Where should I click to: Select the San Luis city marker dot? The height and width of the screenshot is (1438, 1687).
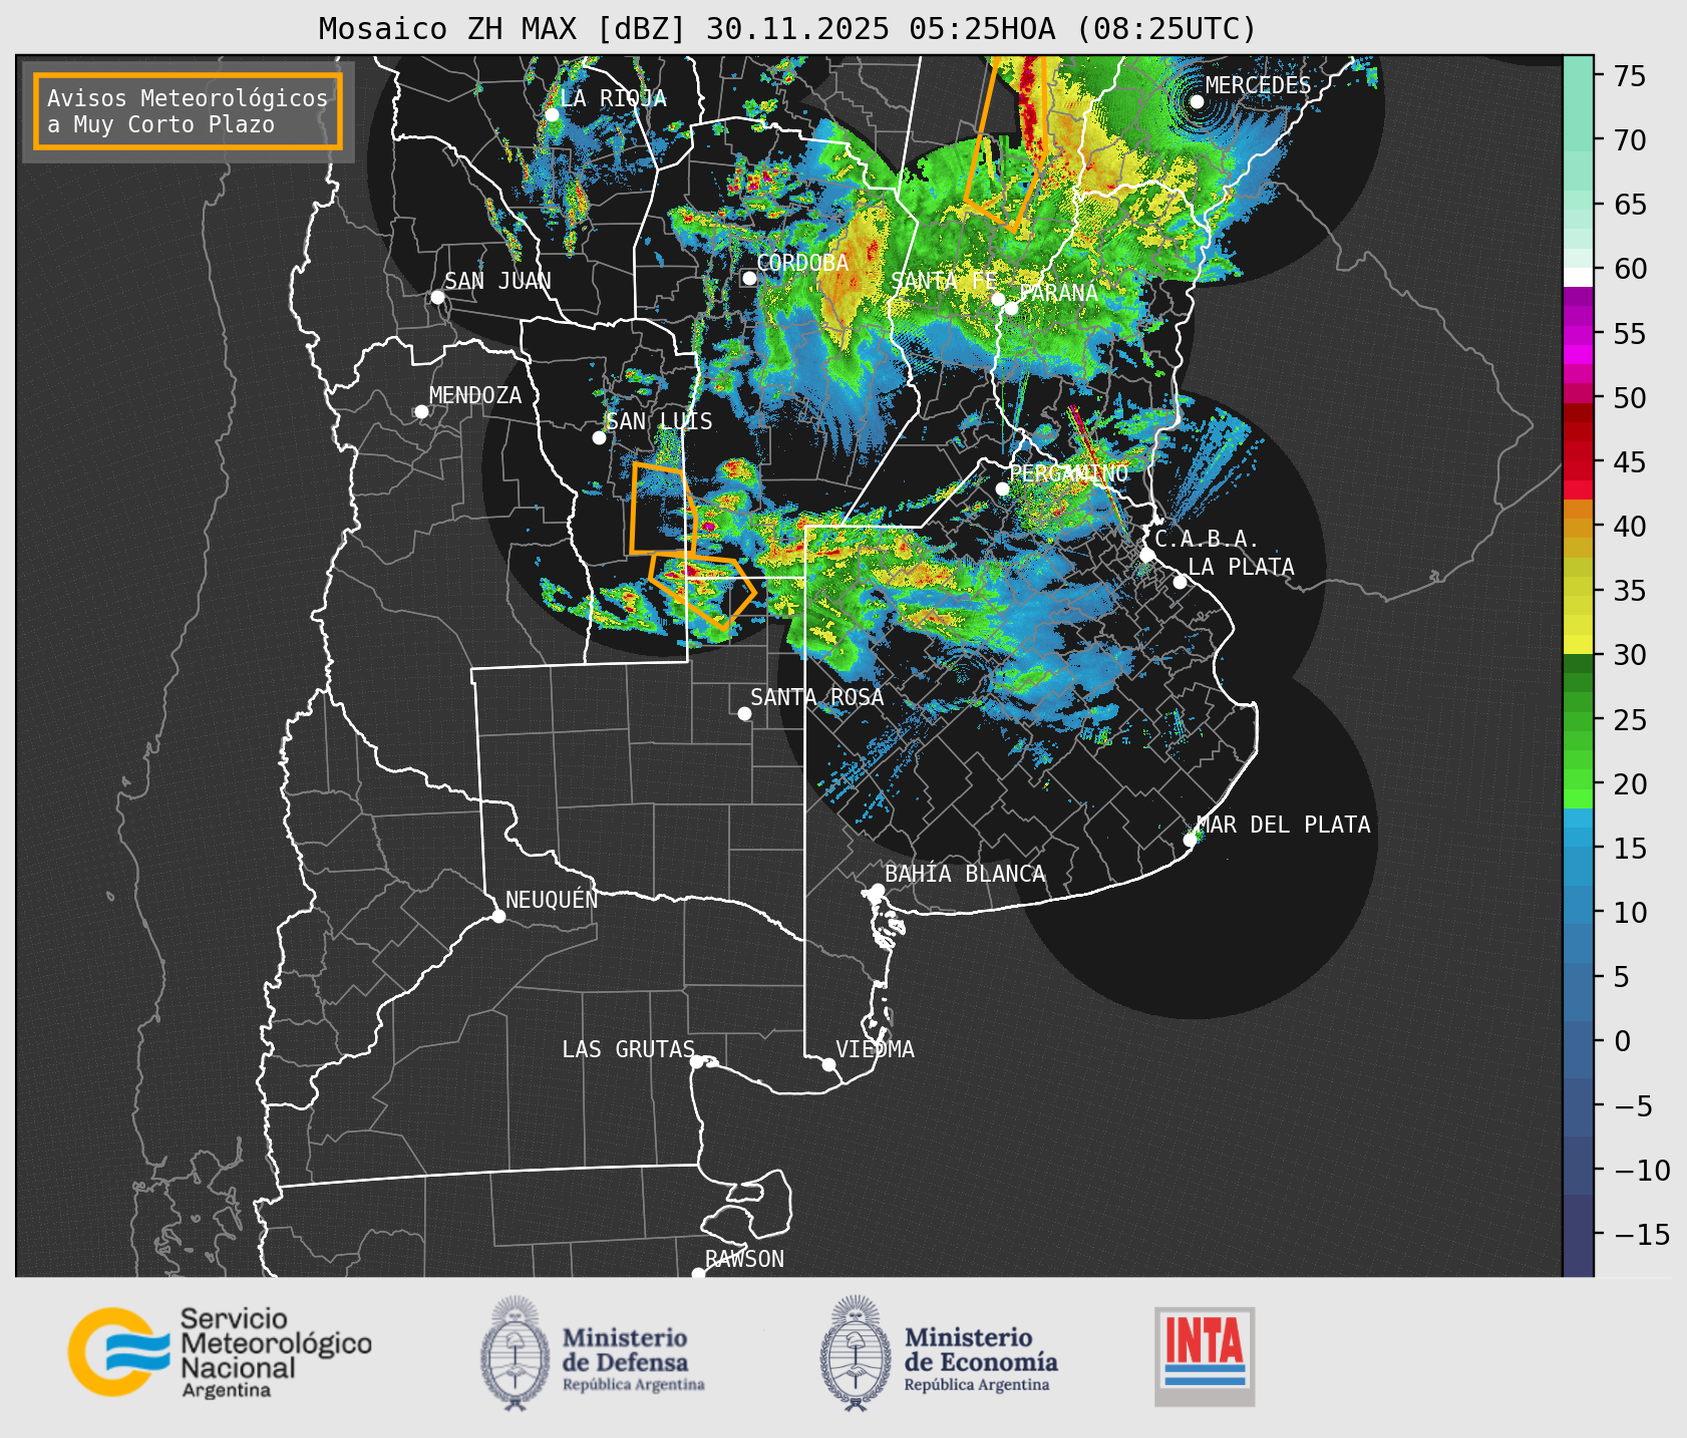(599, 438)
